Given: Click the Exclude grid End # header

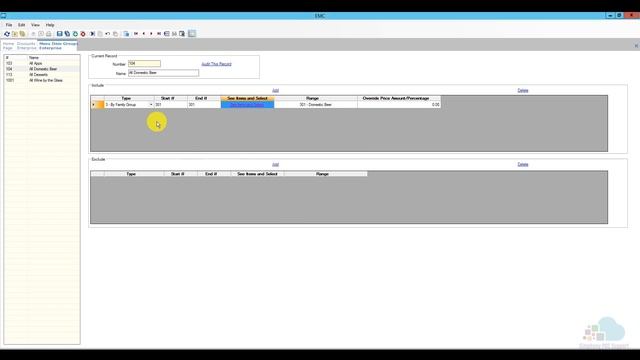Looking at the screenshot, I should pos(214,174).
